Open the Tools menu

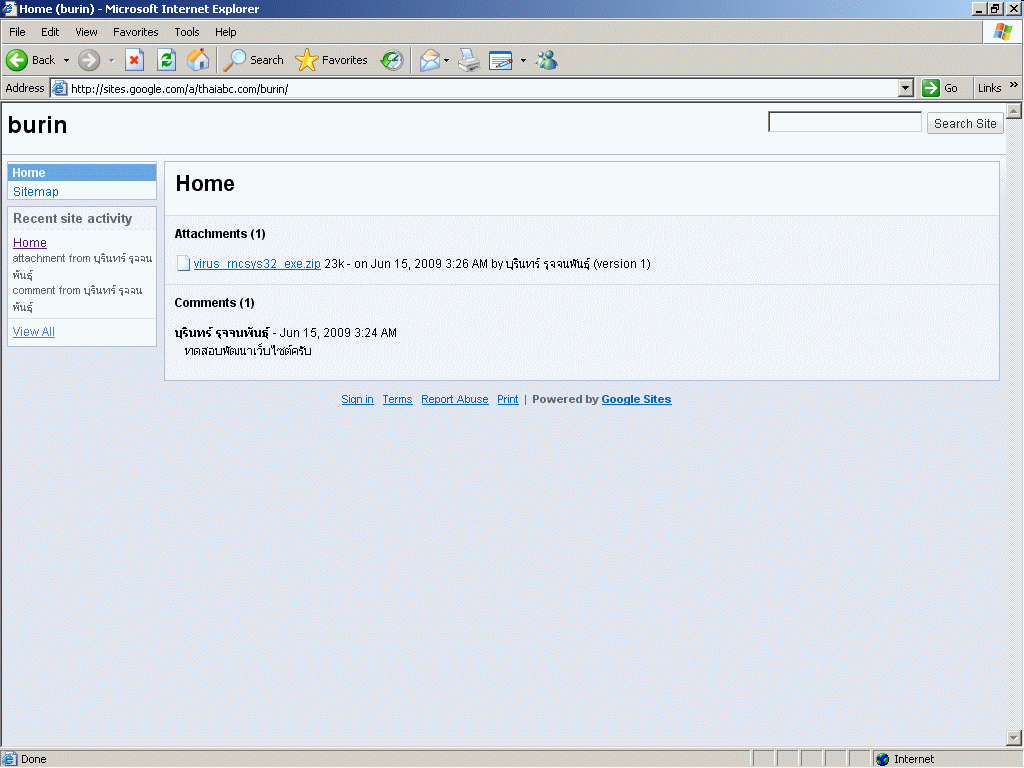187,32
